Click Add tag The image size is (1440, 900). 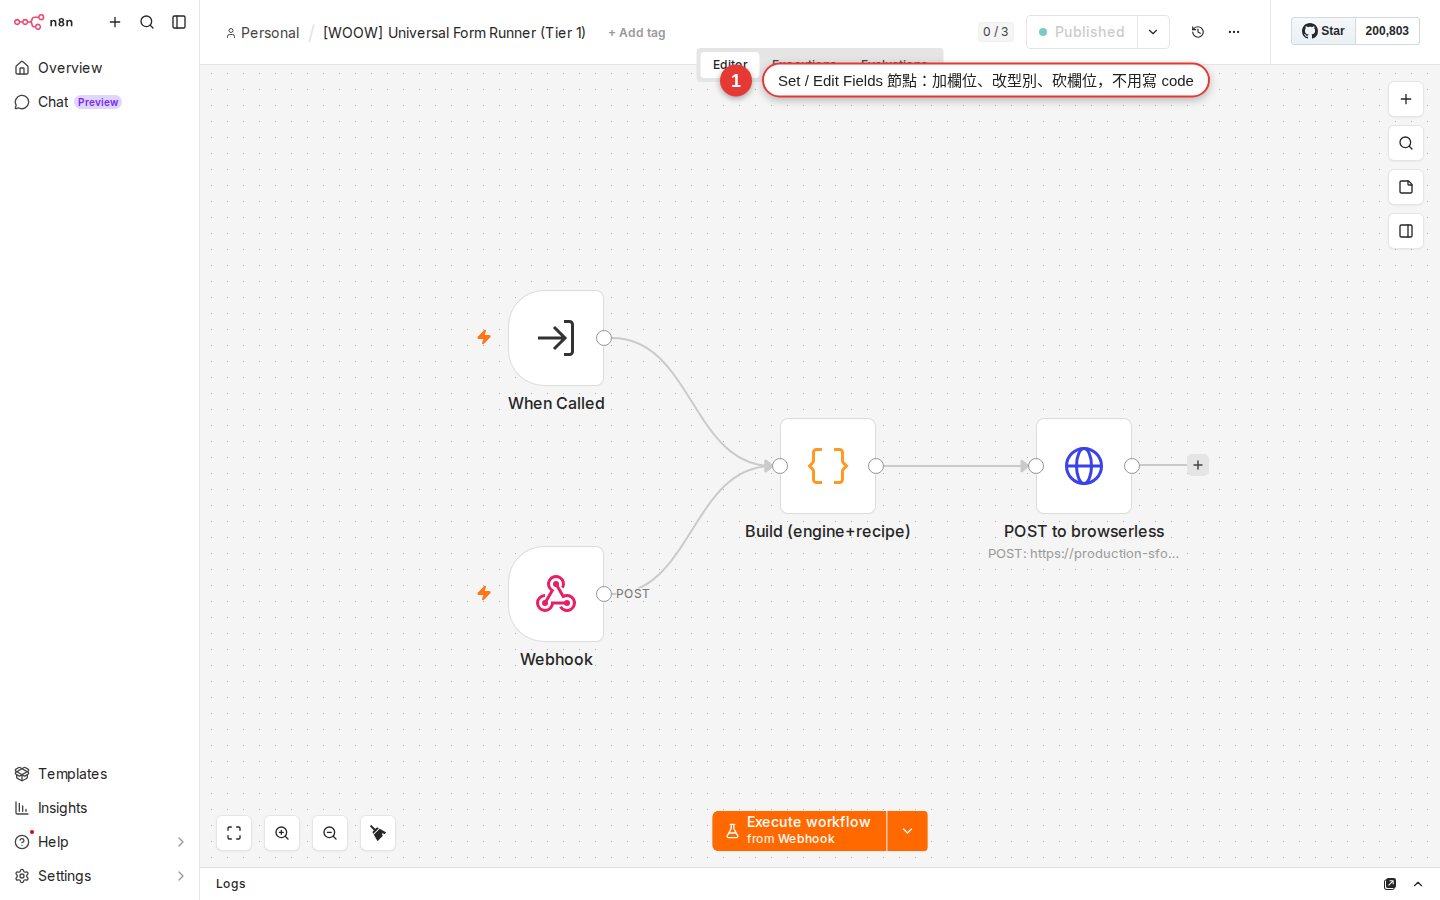coord(637,33)
